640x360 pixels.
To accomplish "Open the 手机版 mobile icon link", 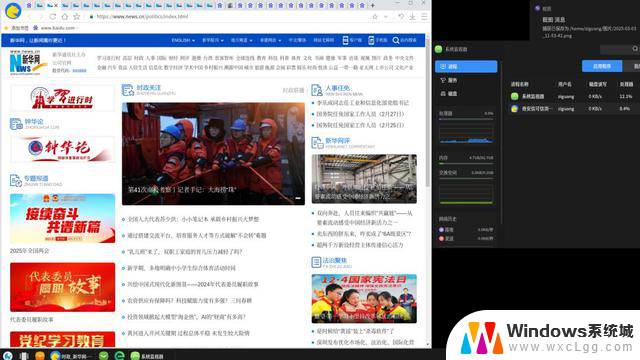I will pyautogui.click(x=378, y=40).
